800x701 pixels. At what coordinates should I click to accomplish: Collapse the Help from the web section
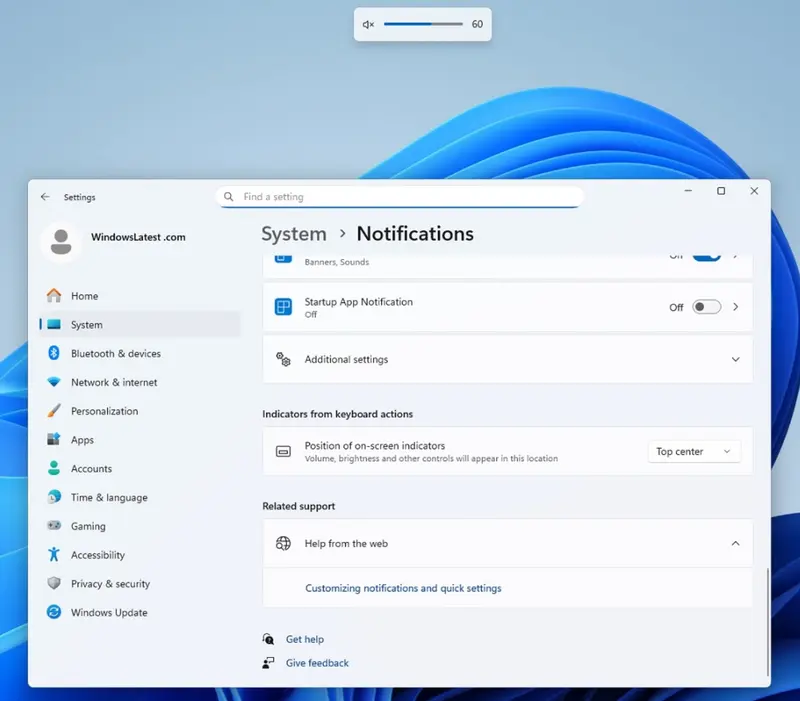(x=735, y=544)
